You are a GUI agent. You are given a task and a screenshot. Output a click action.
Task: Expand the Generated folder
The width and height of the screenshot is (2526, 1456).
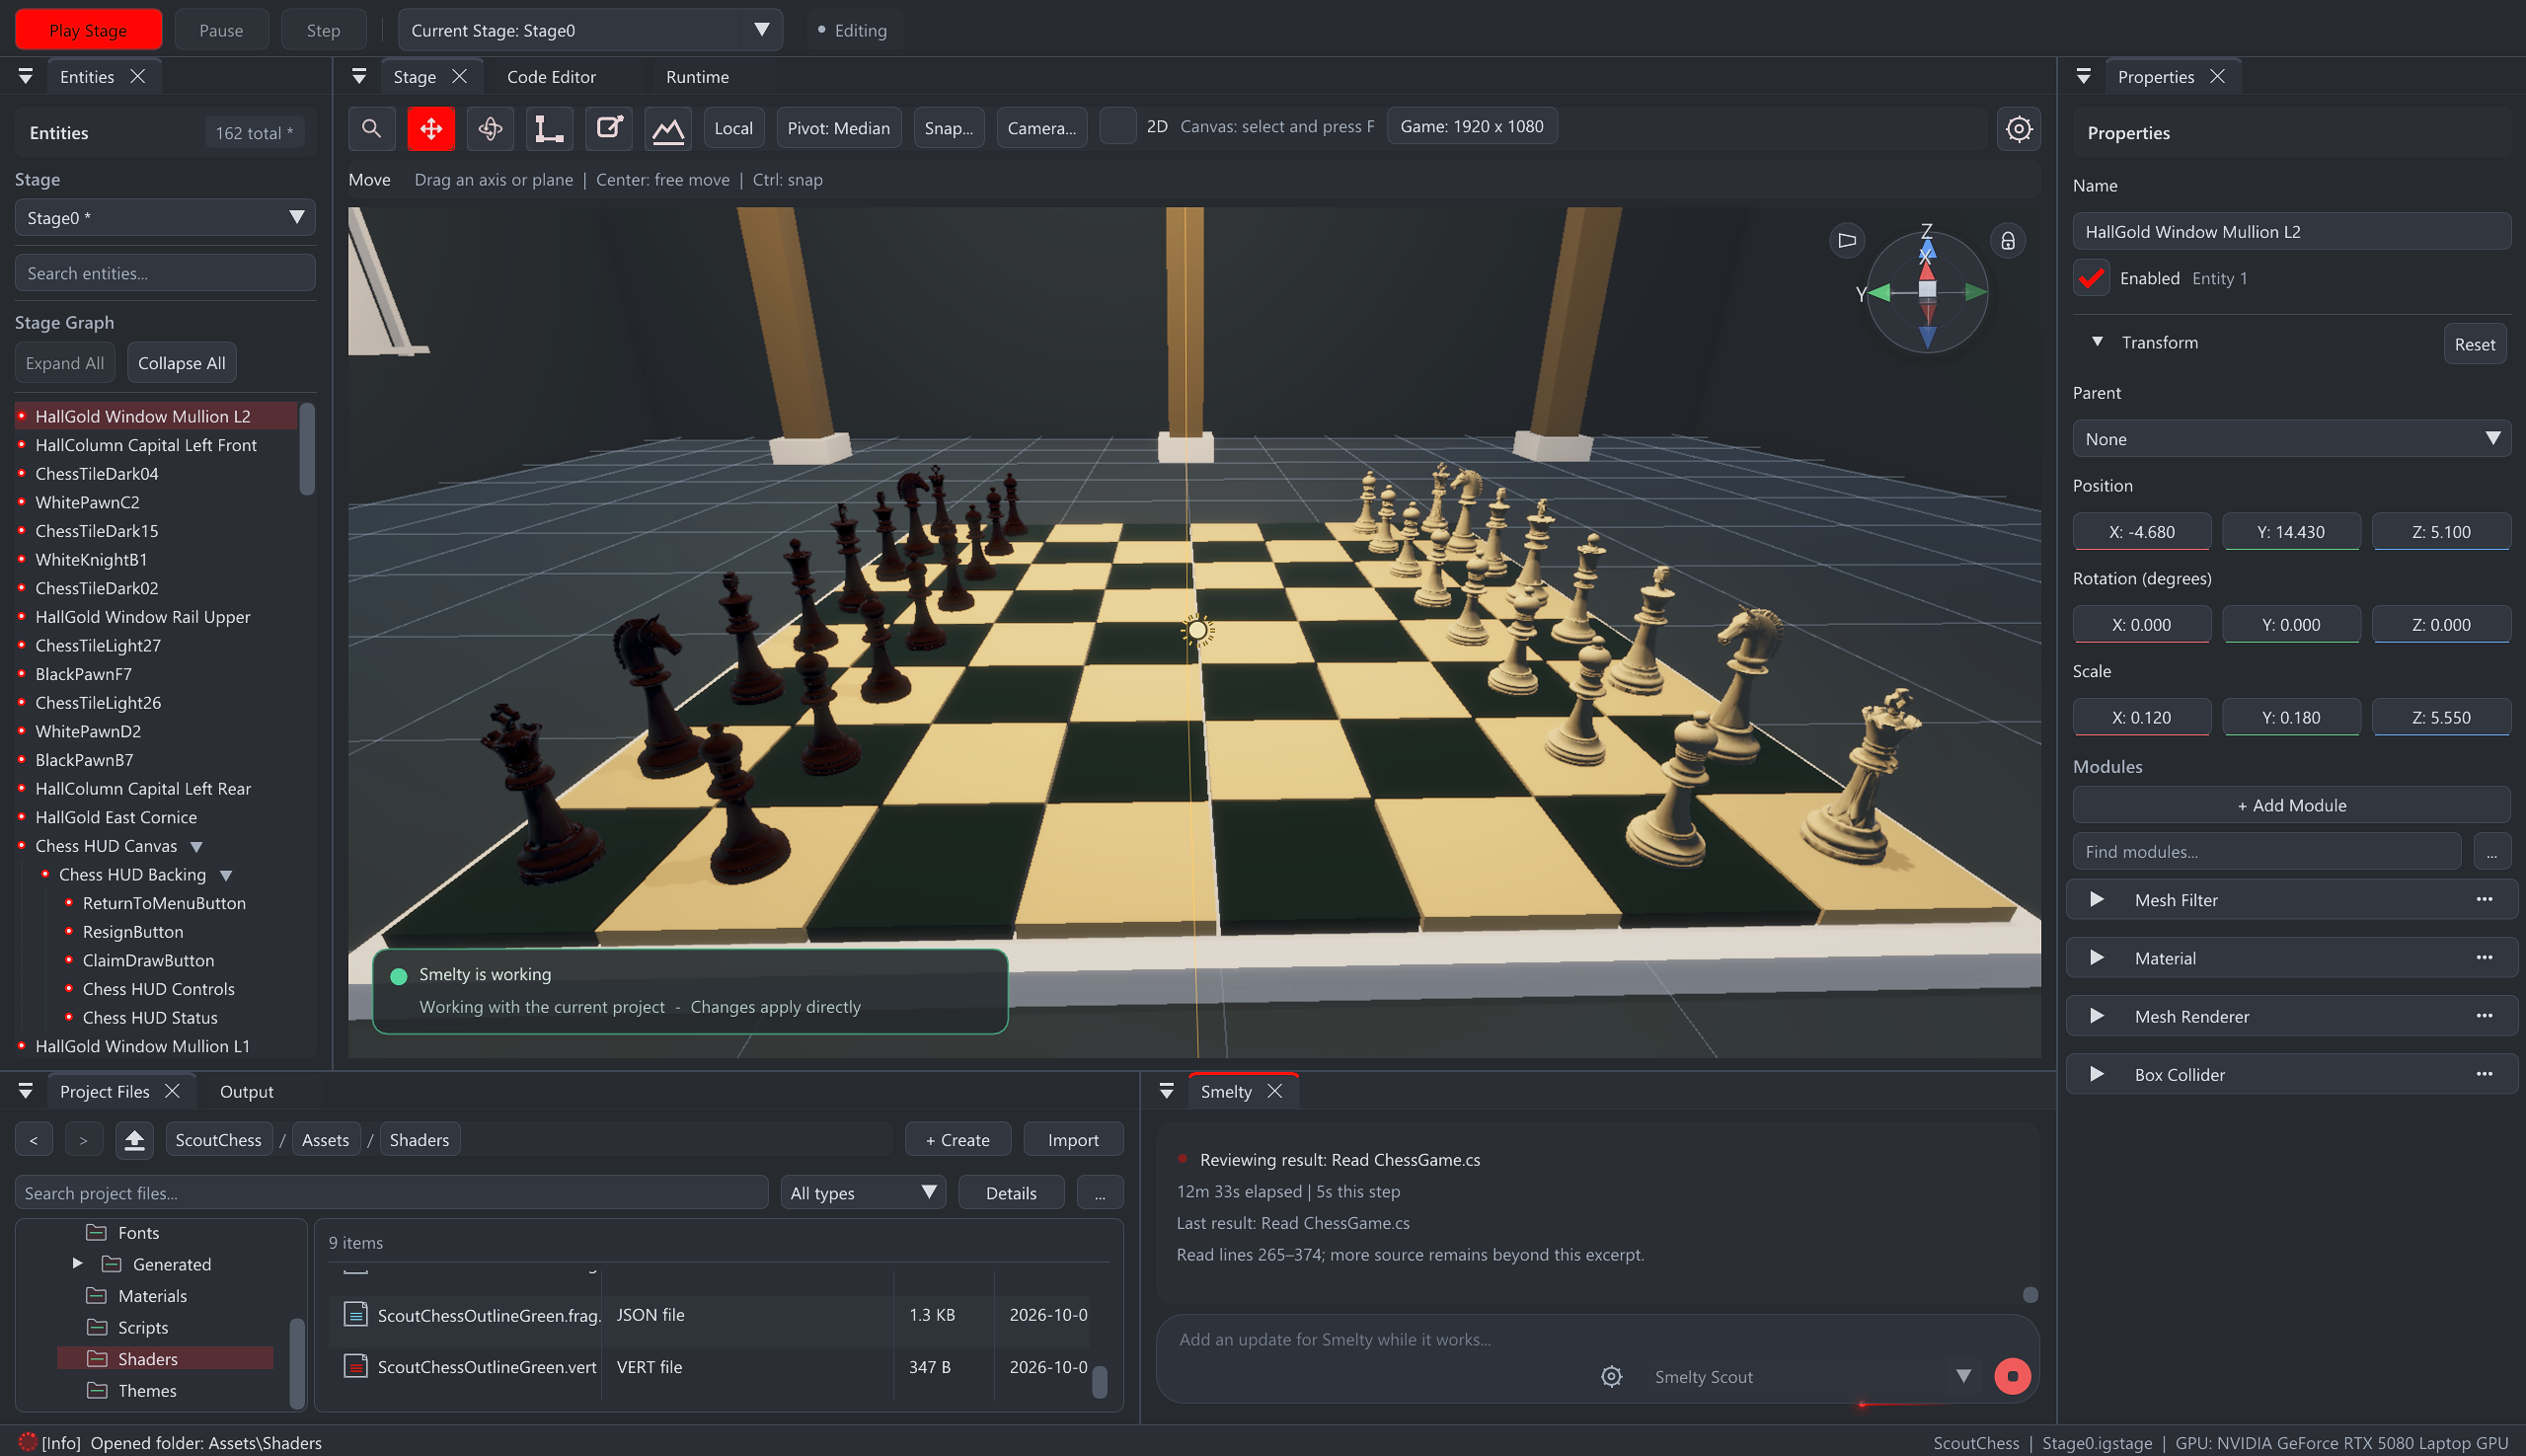coord(77,1263)
